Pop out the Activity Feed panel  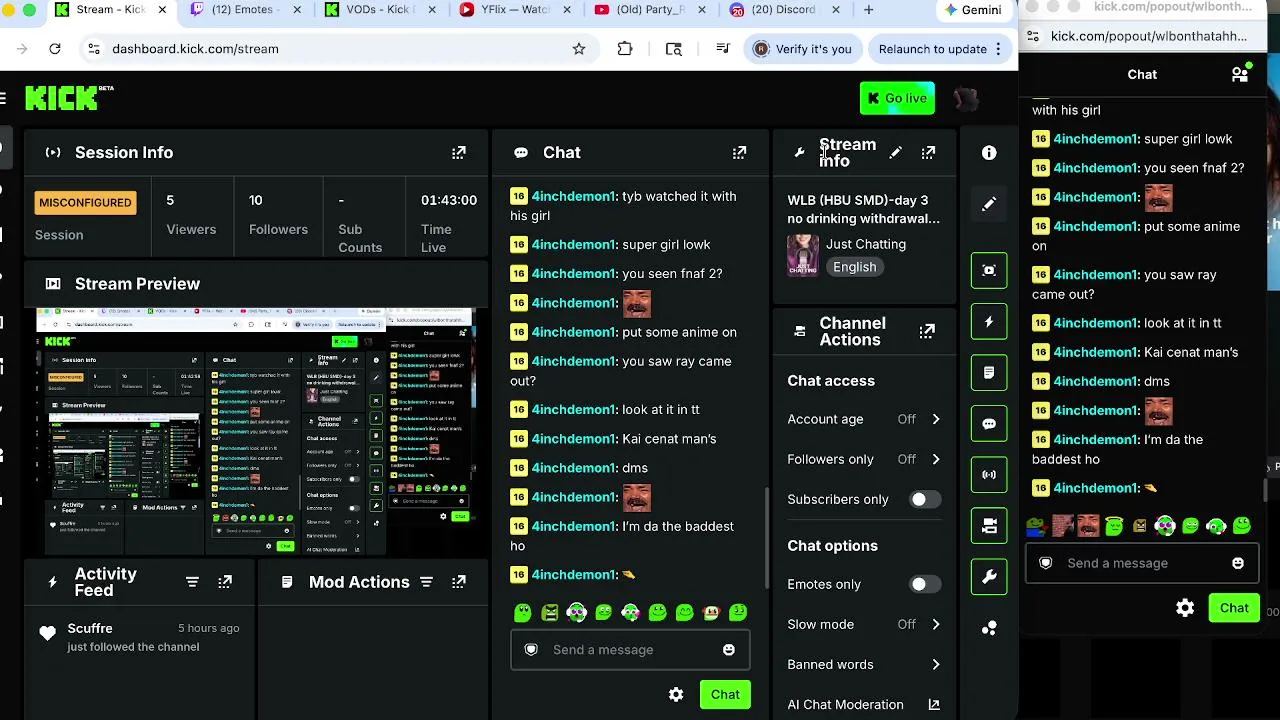click(x=225, y=582)
